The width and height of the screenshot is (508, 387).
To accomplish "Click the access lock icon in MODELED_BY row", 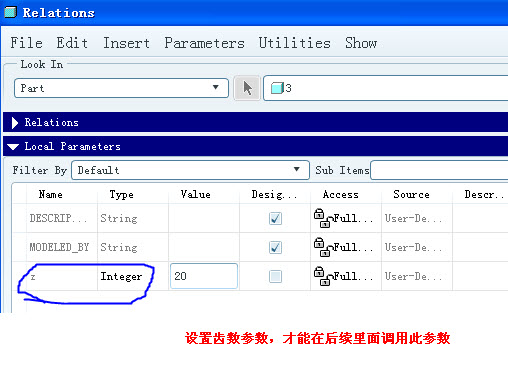I will [x=323, y=247].
